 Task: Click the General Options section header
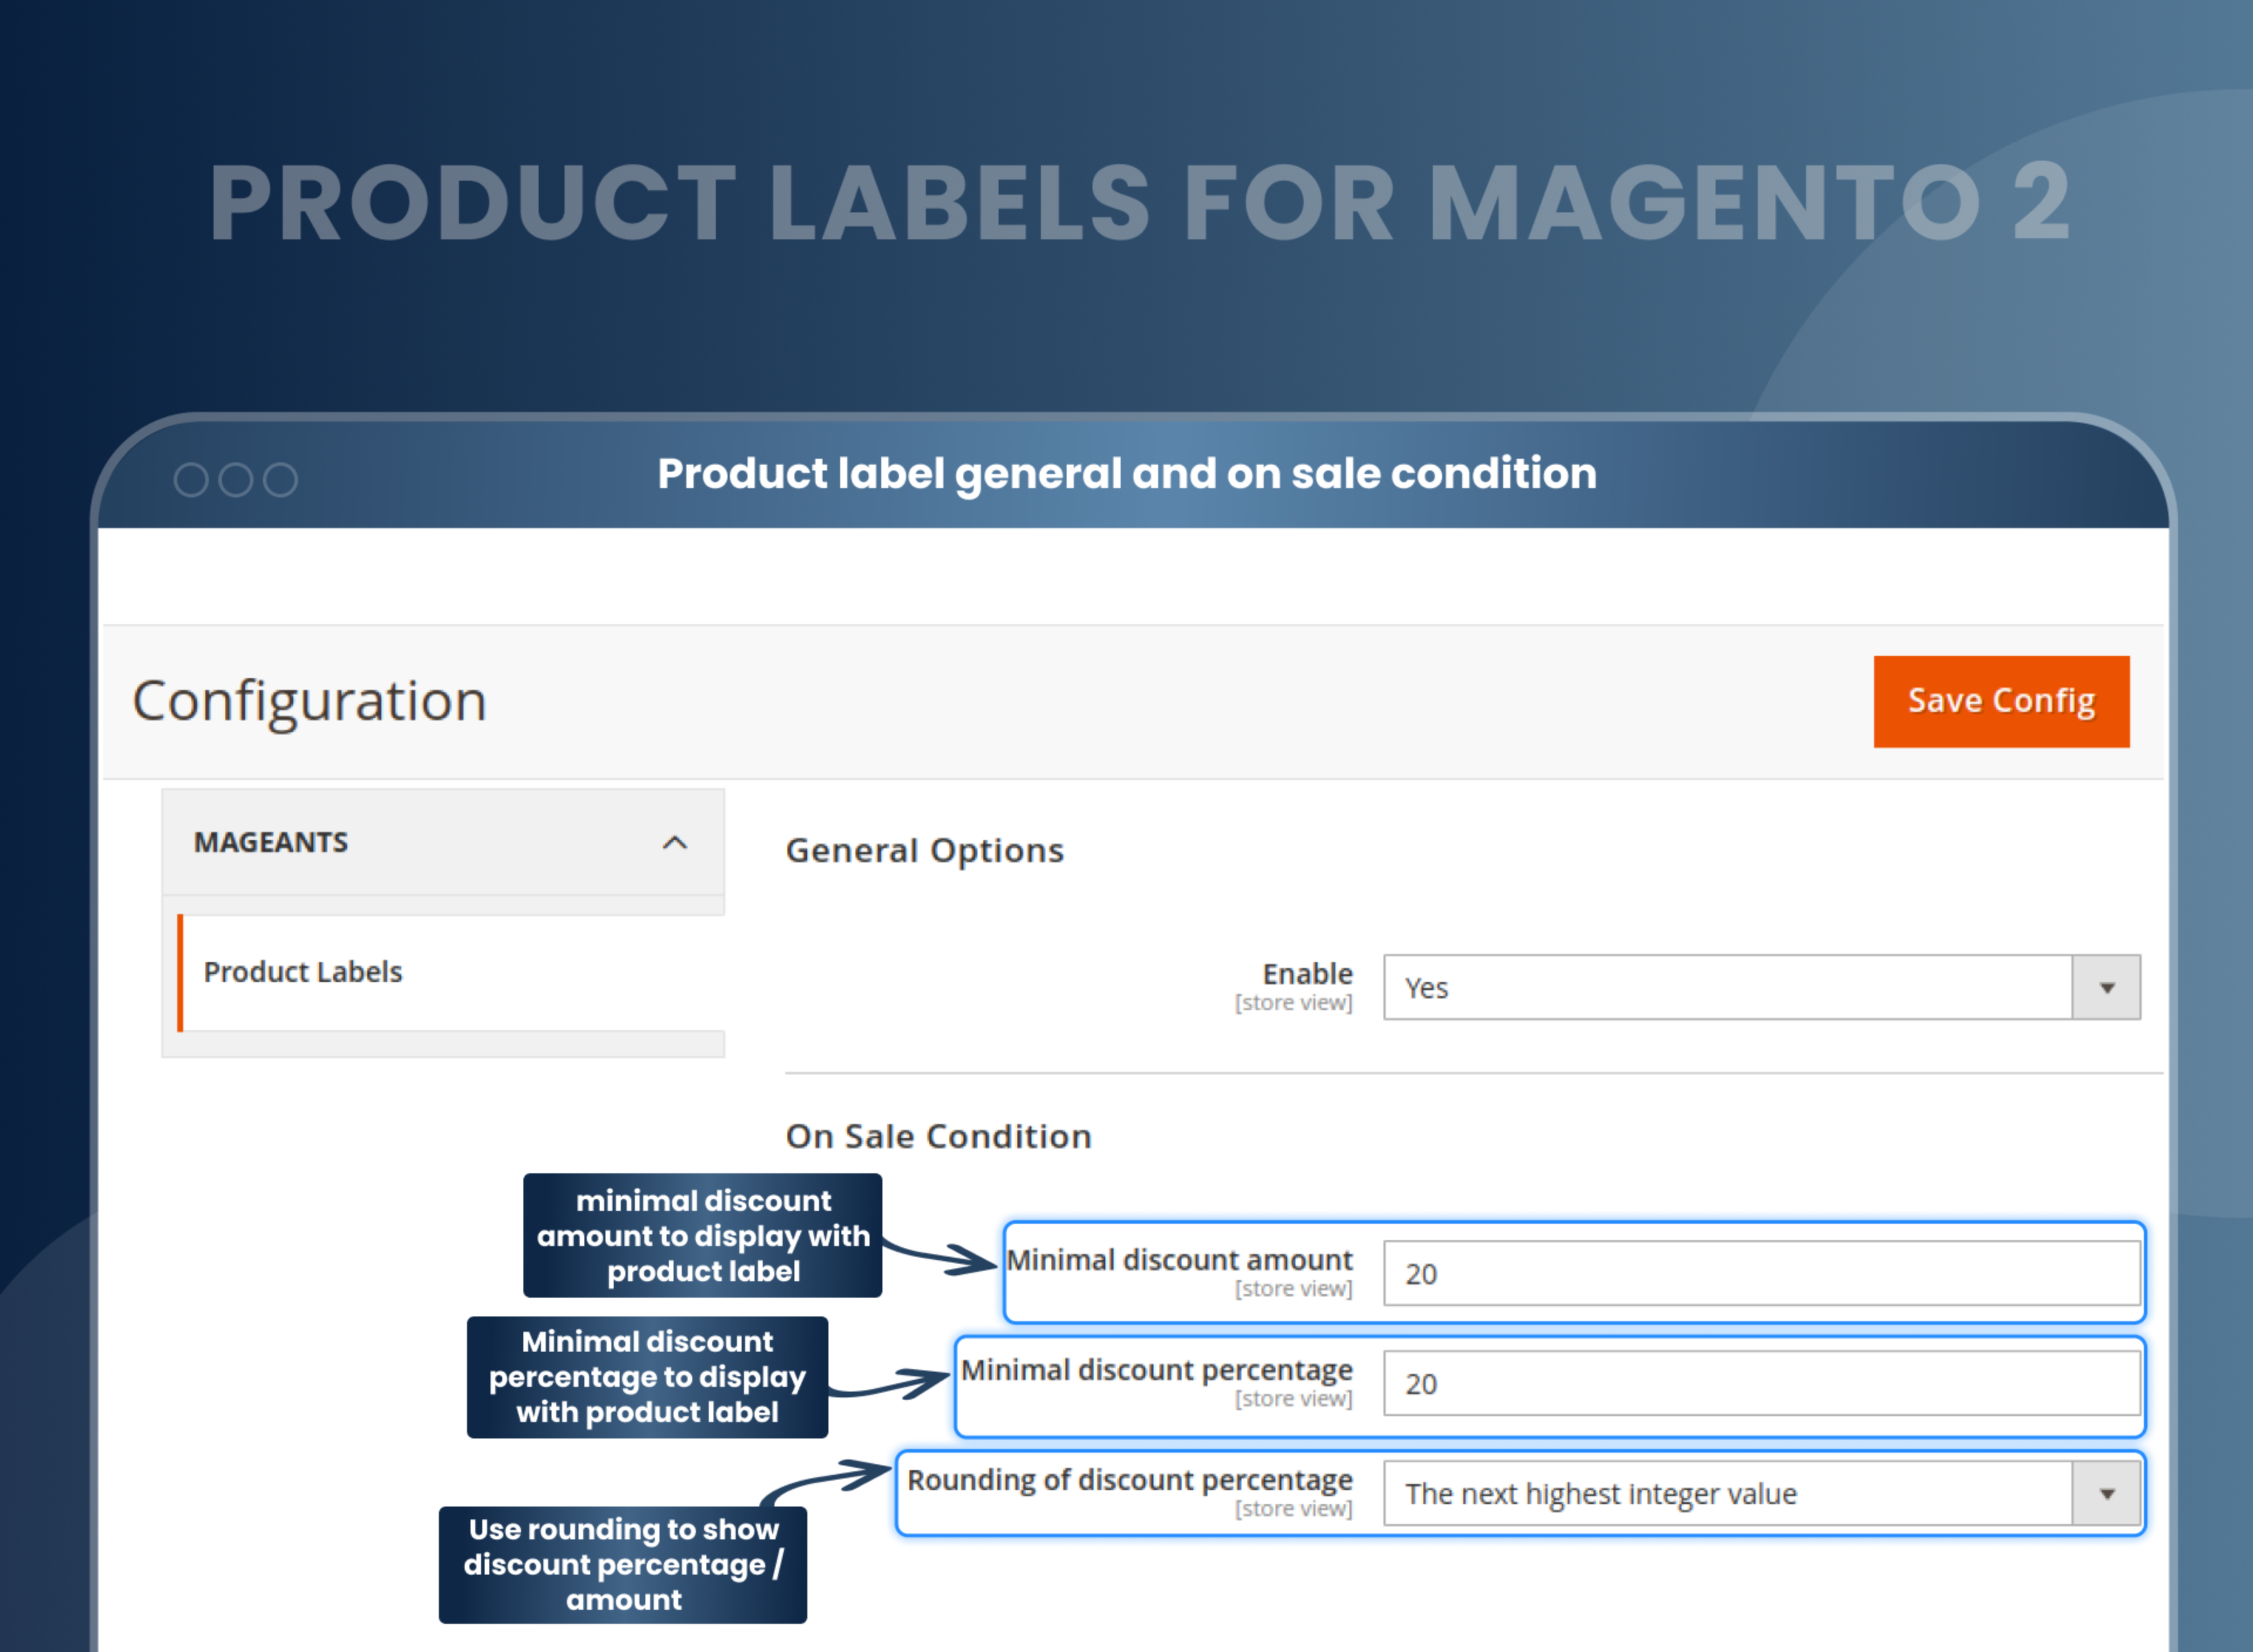pos(925,850)
